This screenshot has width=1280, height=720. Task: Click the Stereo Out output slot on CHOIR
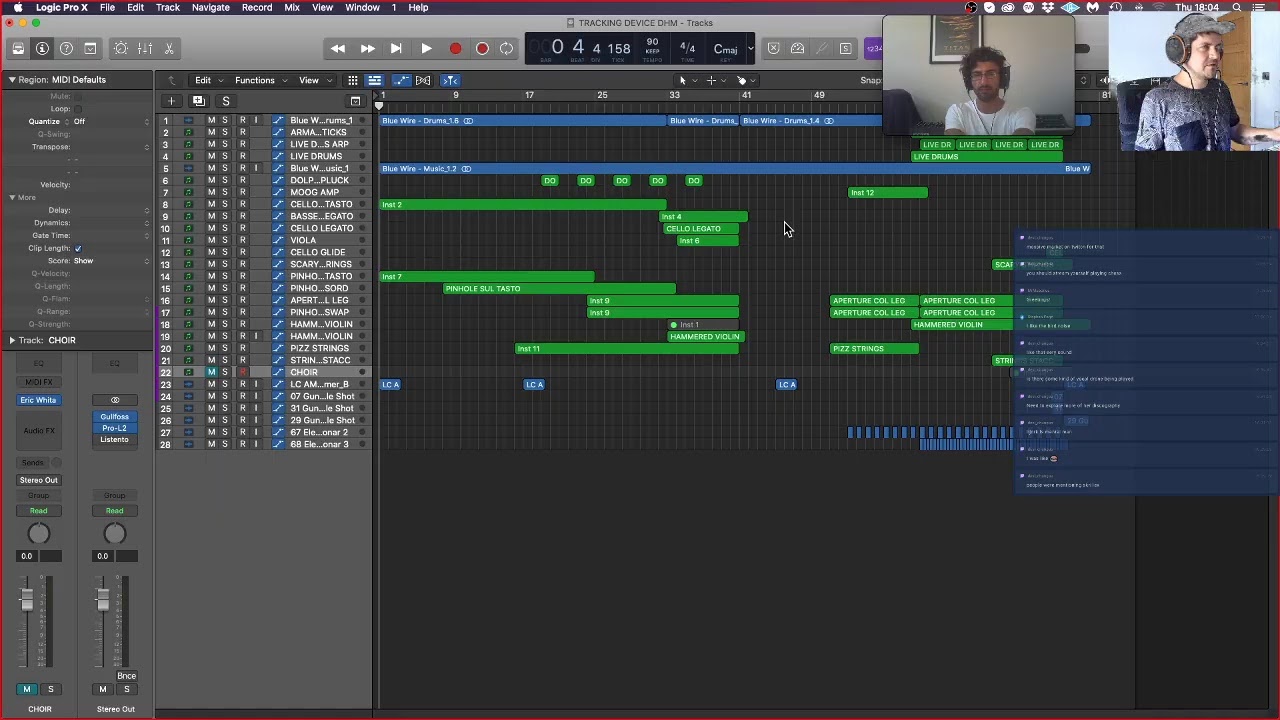(39, 480)
